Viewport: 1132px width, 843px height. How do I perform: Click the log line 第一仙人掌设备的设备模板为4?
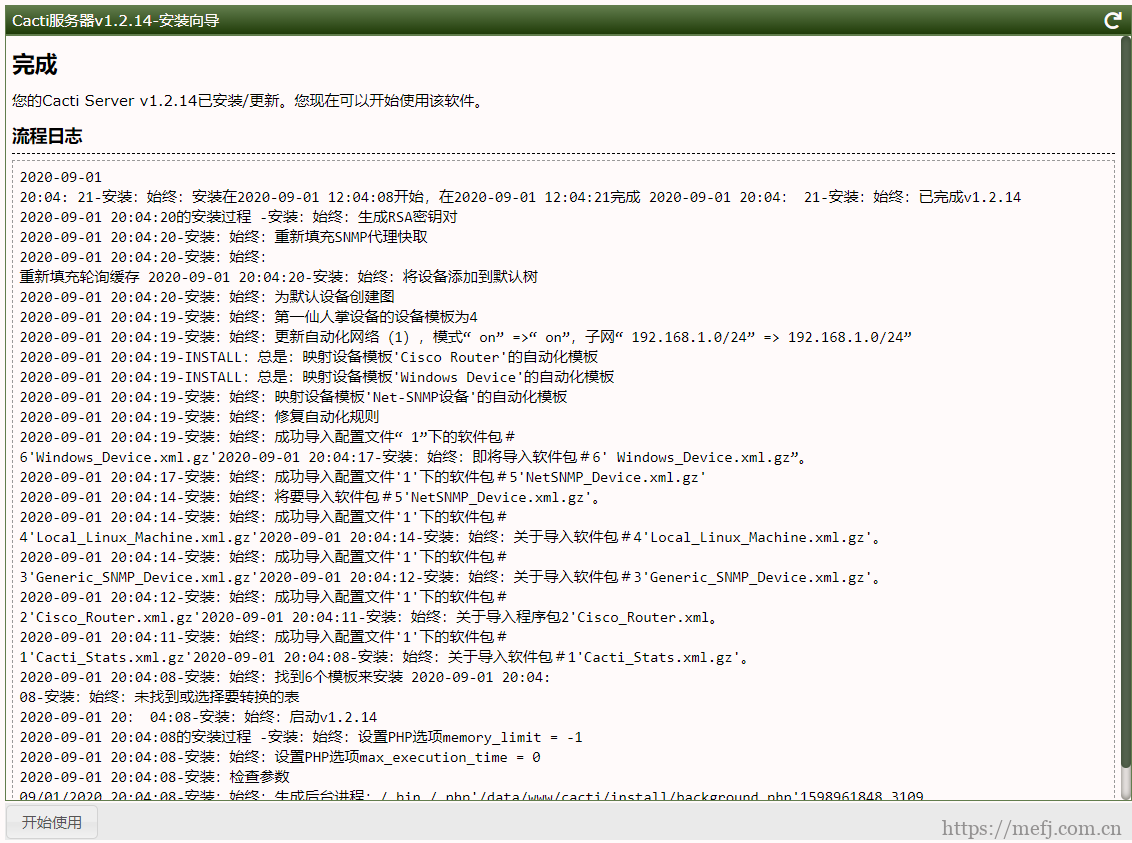[248, 317]
